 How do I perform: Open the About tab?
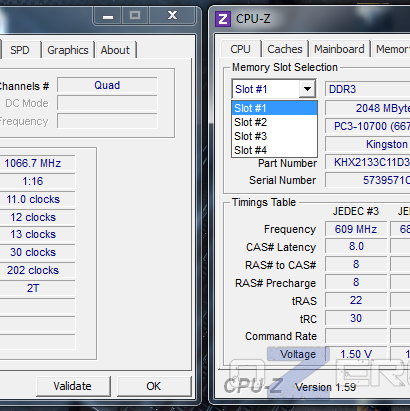pos(115,50)
